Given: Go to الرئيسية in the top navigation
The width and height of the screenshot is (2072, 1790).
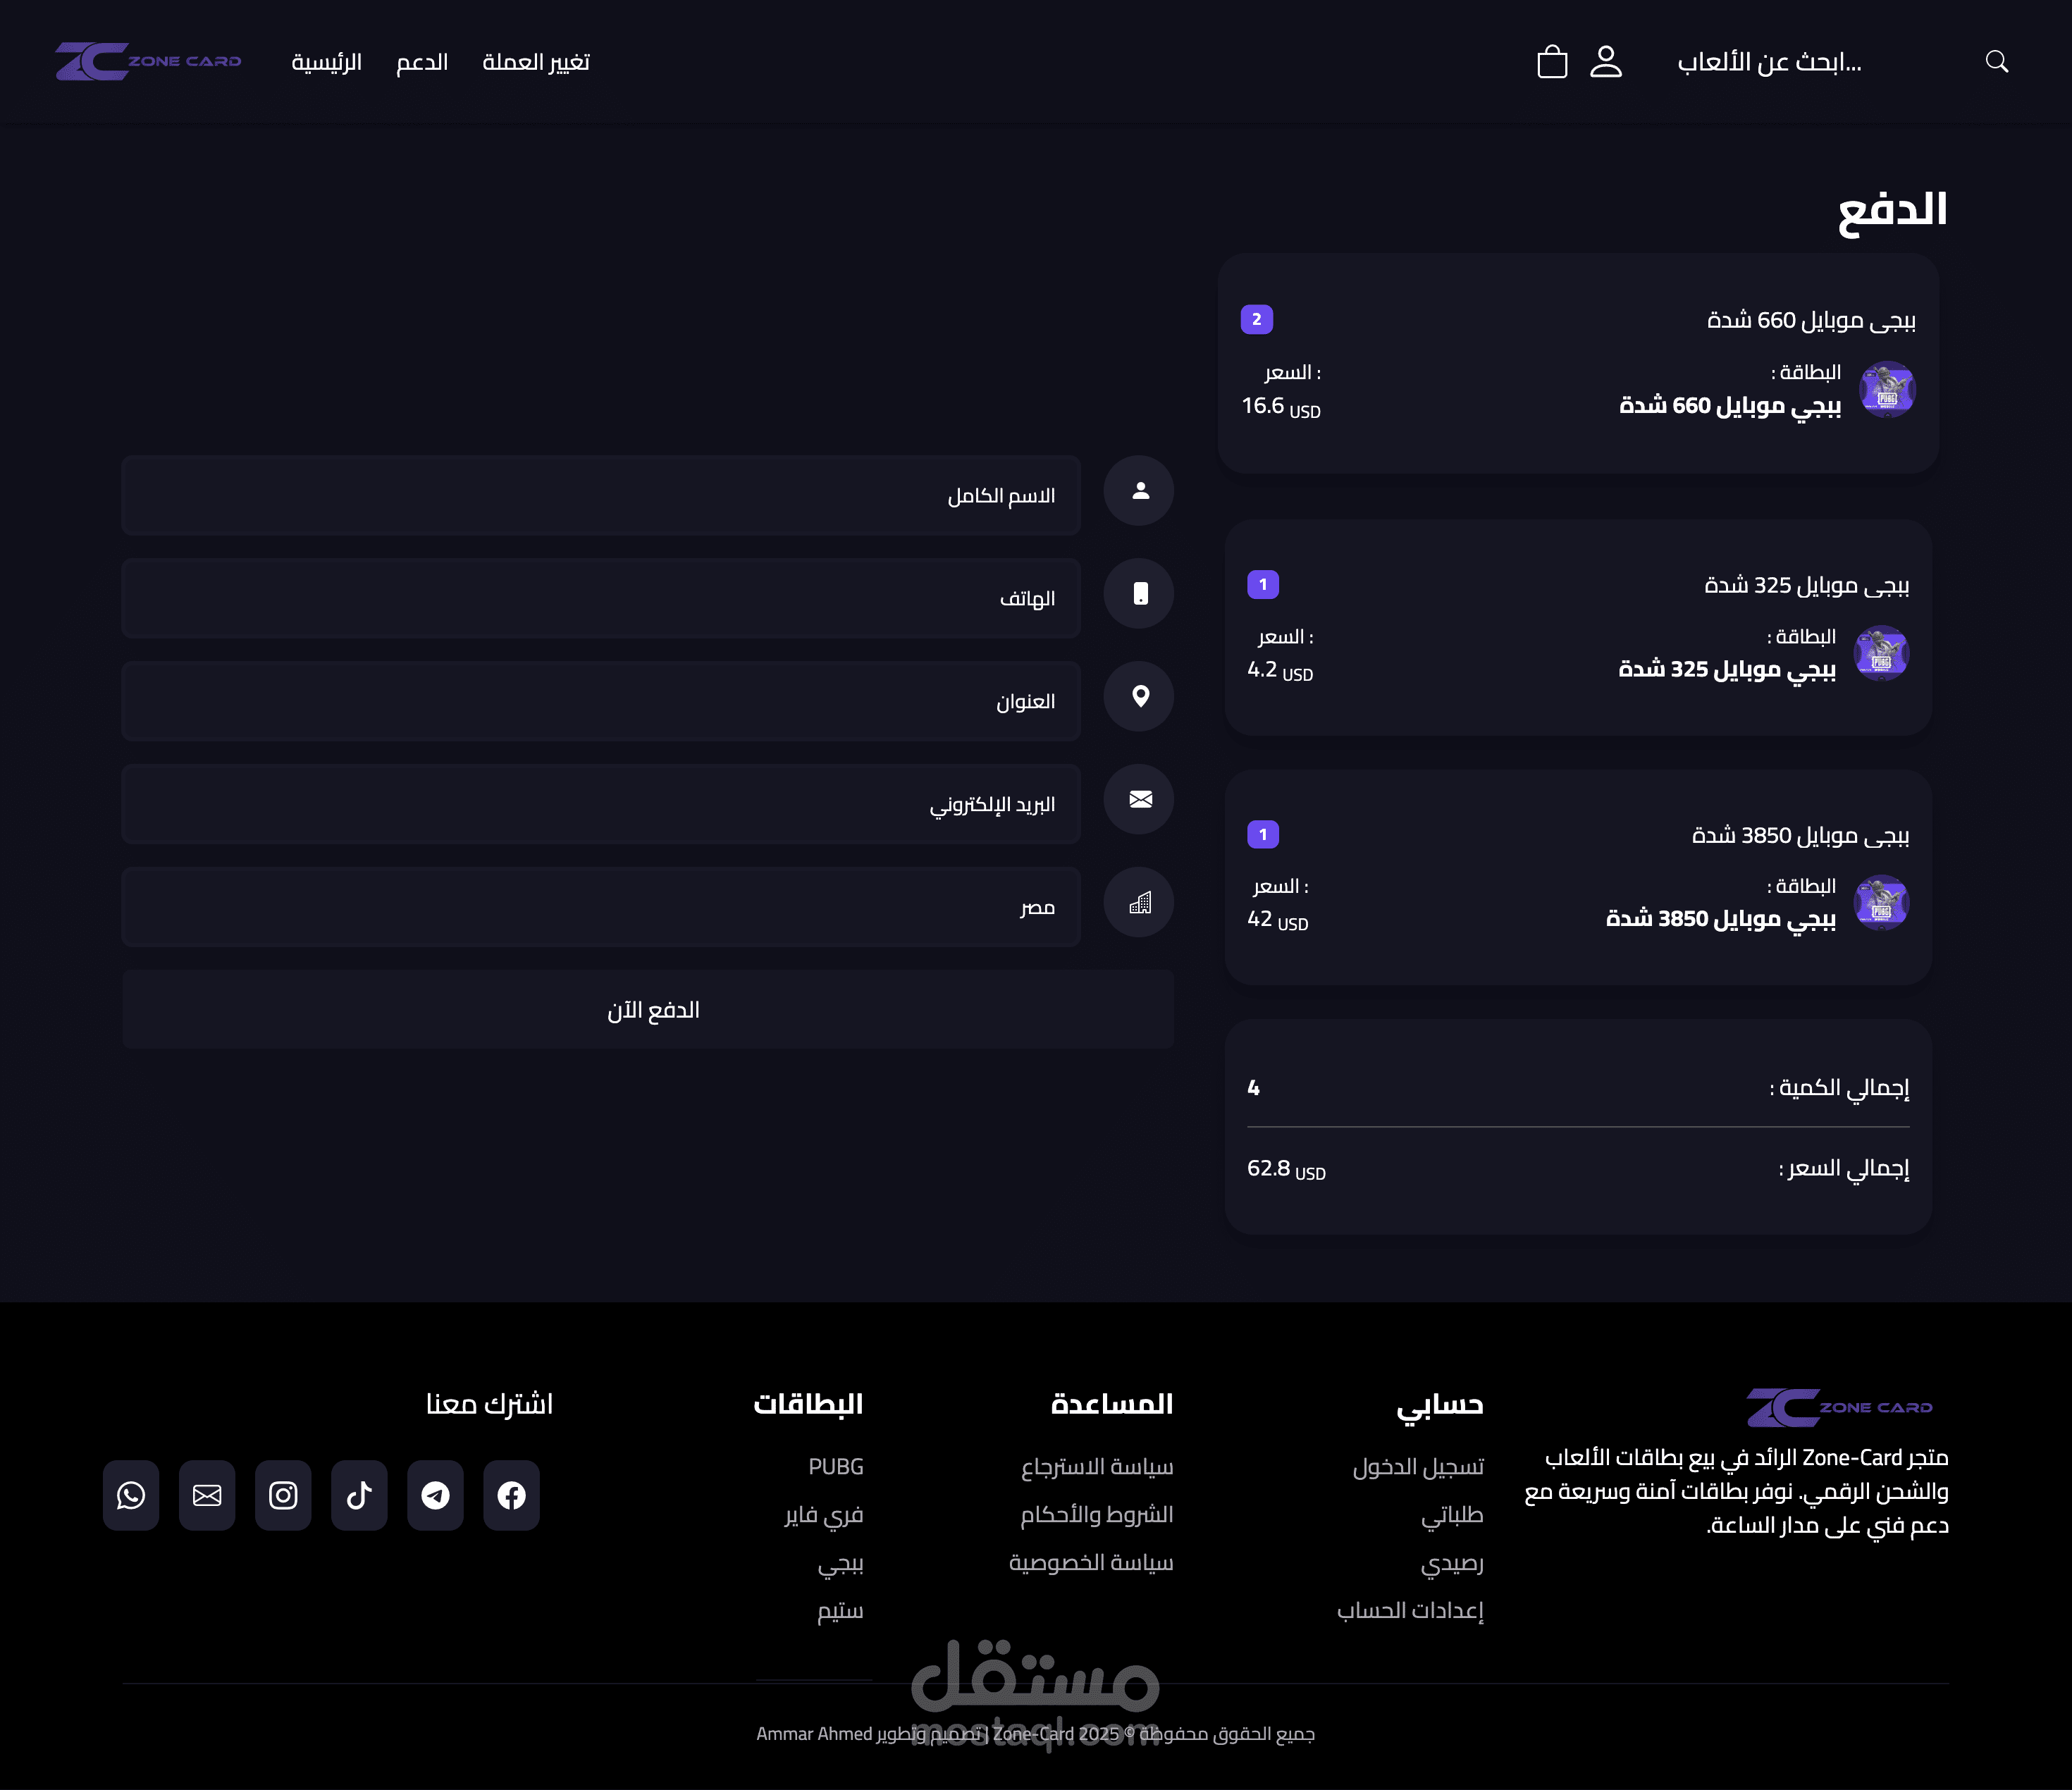Looking at the screenshot, I should [326, 62].
